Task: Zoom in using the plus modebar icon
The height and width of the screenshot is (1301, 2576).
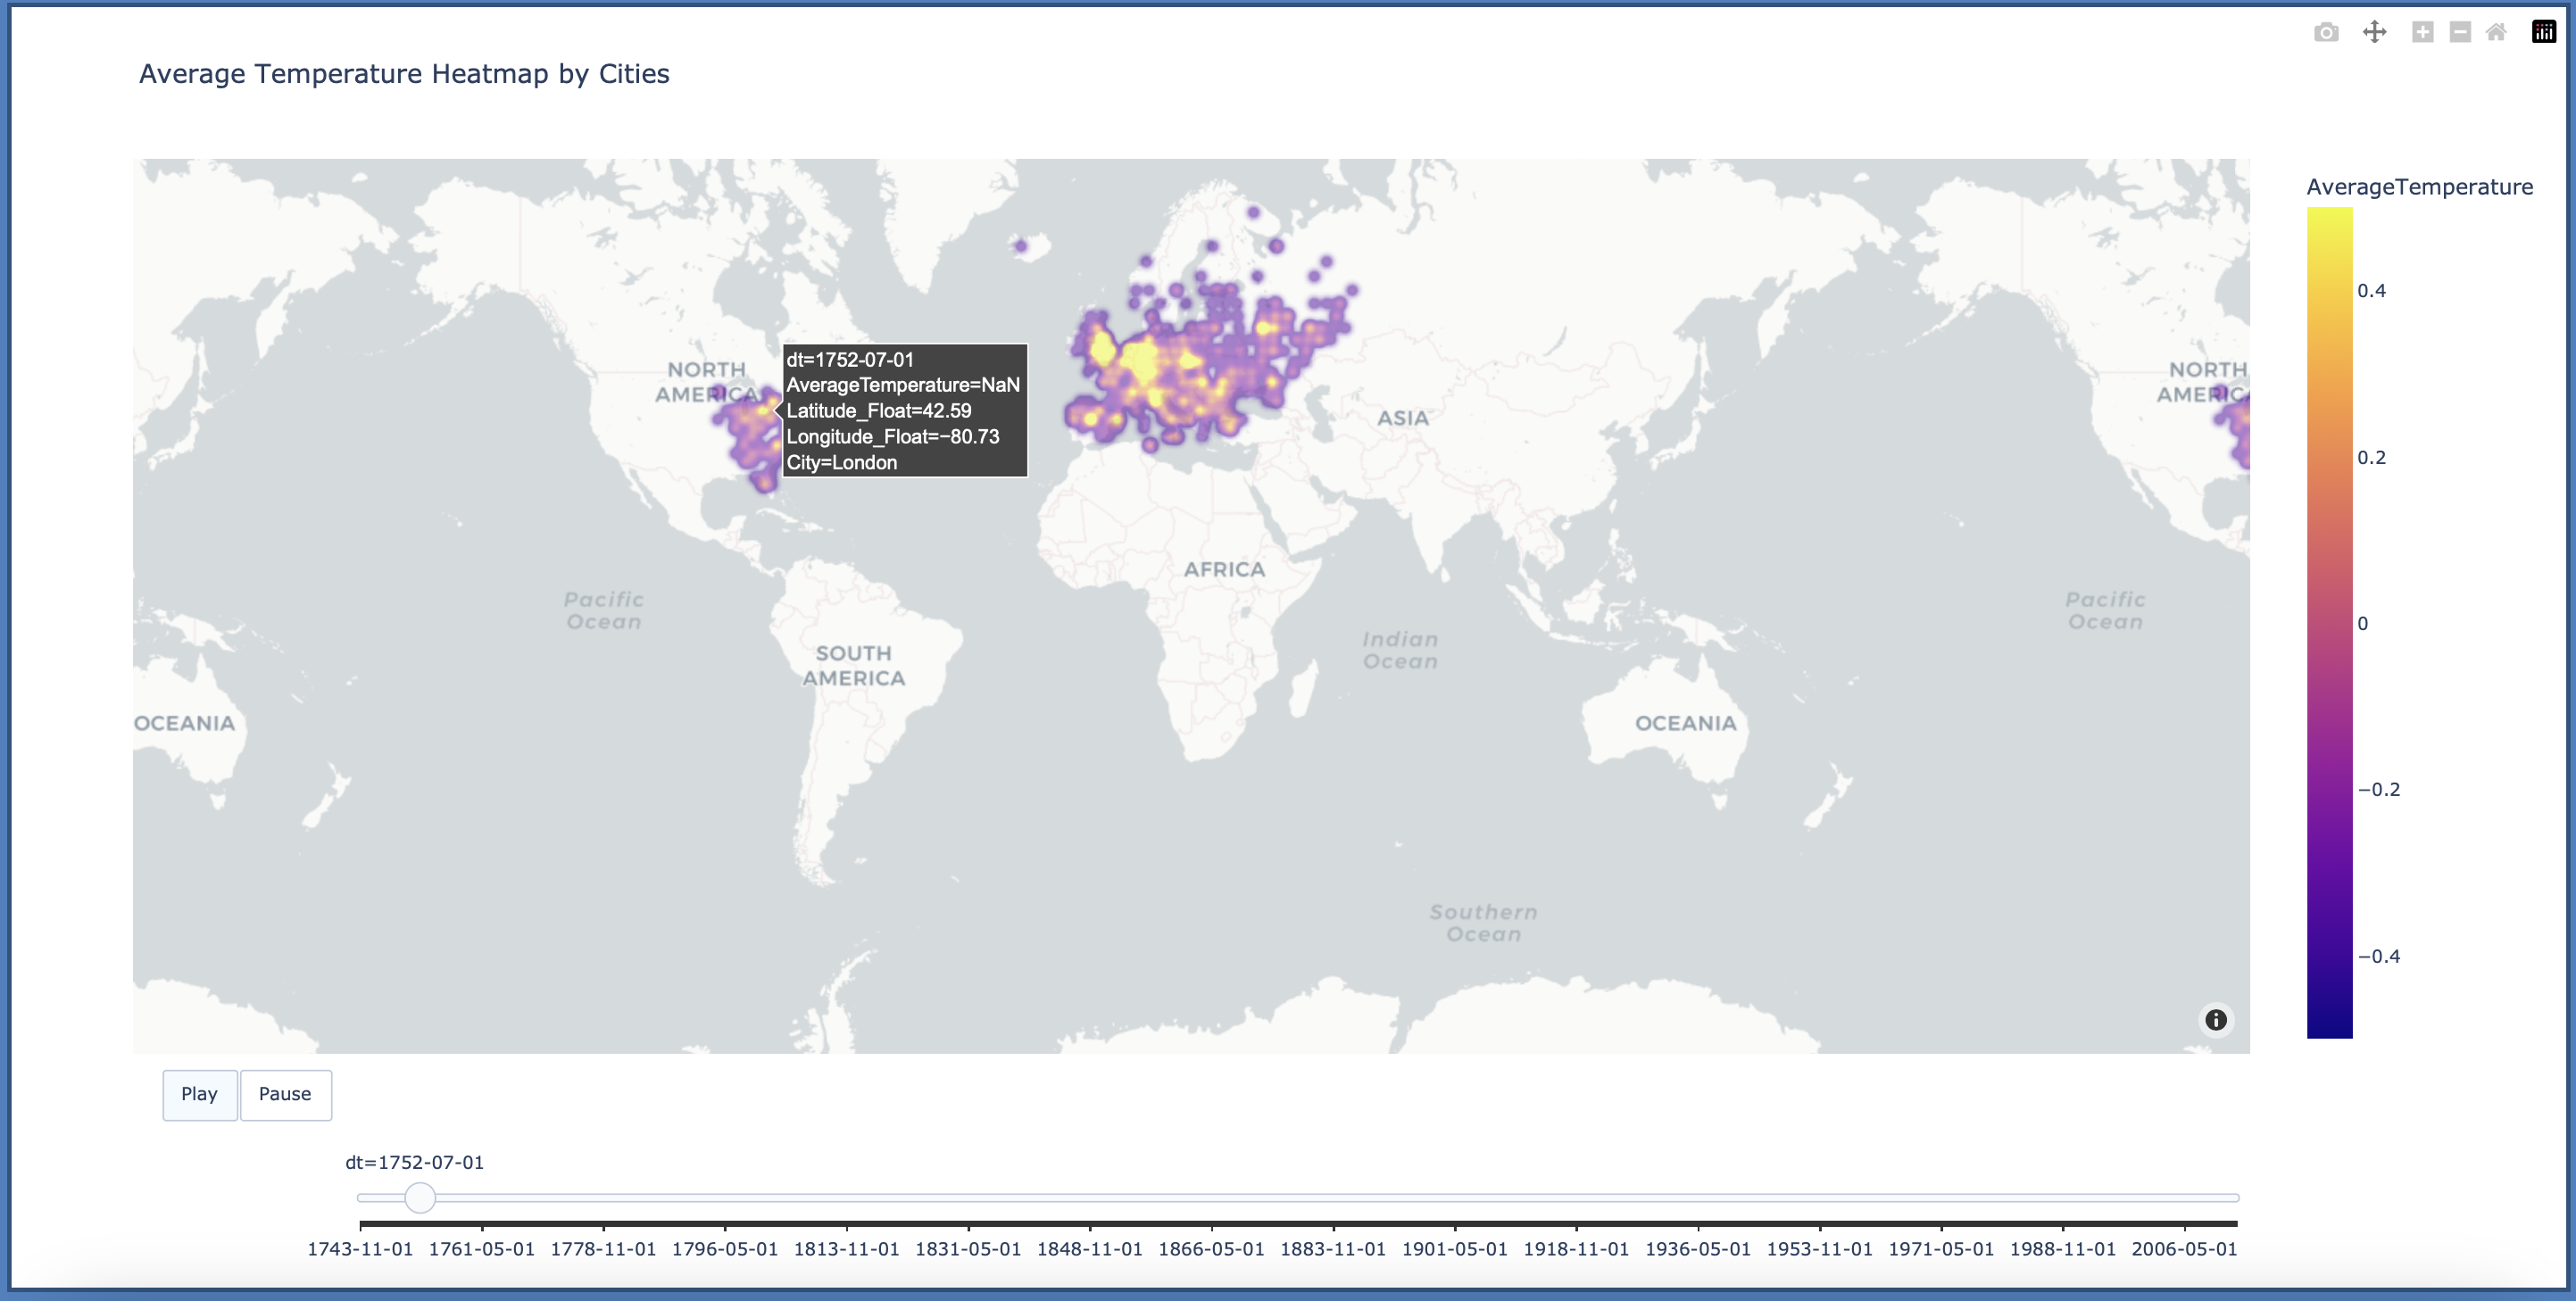Action: [2423, 32]
